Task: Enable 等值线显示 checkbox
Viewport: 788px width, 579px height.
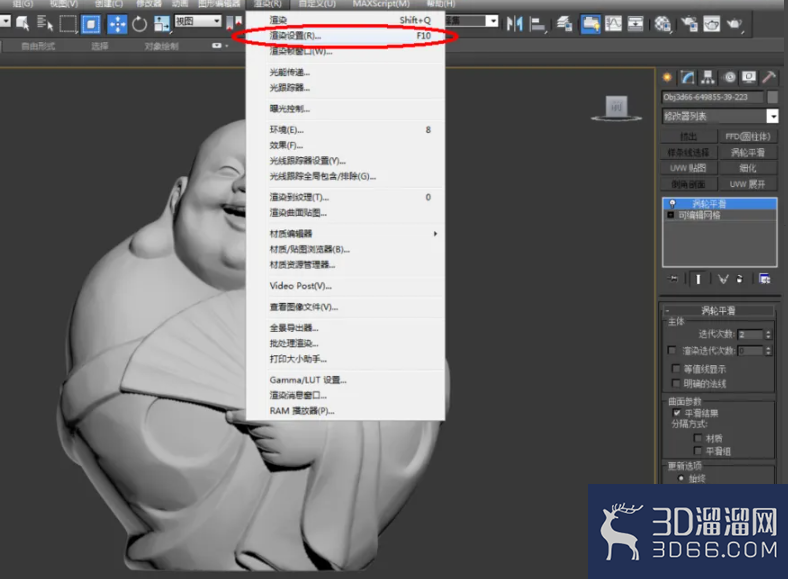Action: click(676, 368)
